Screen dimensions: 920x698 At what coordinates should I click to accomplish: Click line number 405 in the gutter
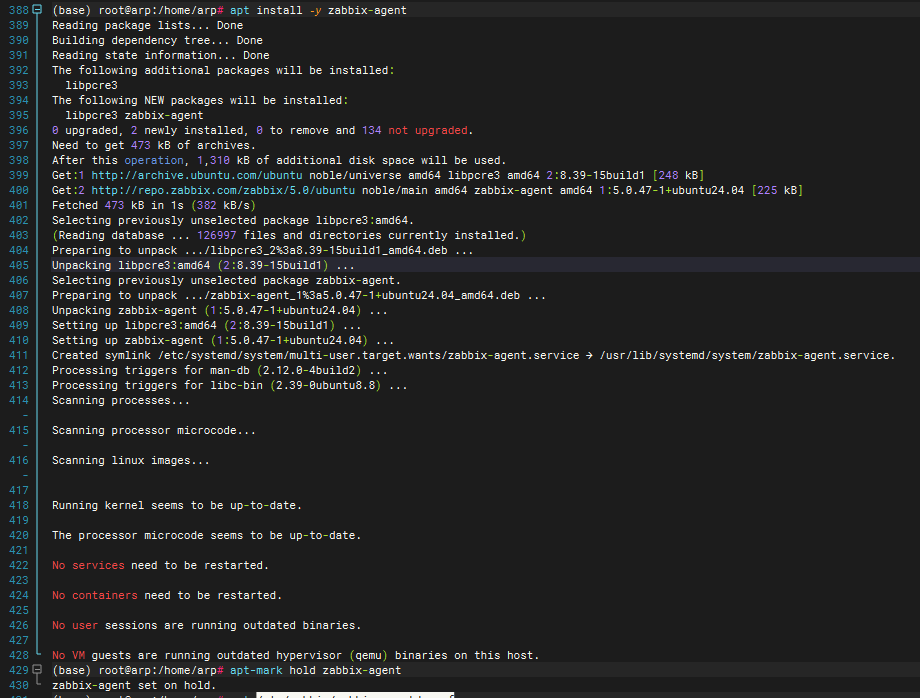(19, 265)
